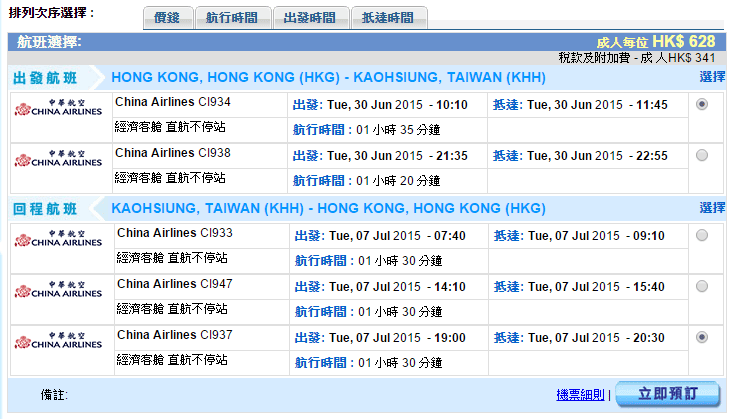
Task: Click the 回程航班 return section header
Action: 44,209
